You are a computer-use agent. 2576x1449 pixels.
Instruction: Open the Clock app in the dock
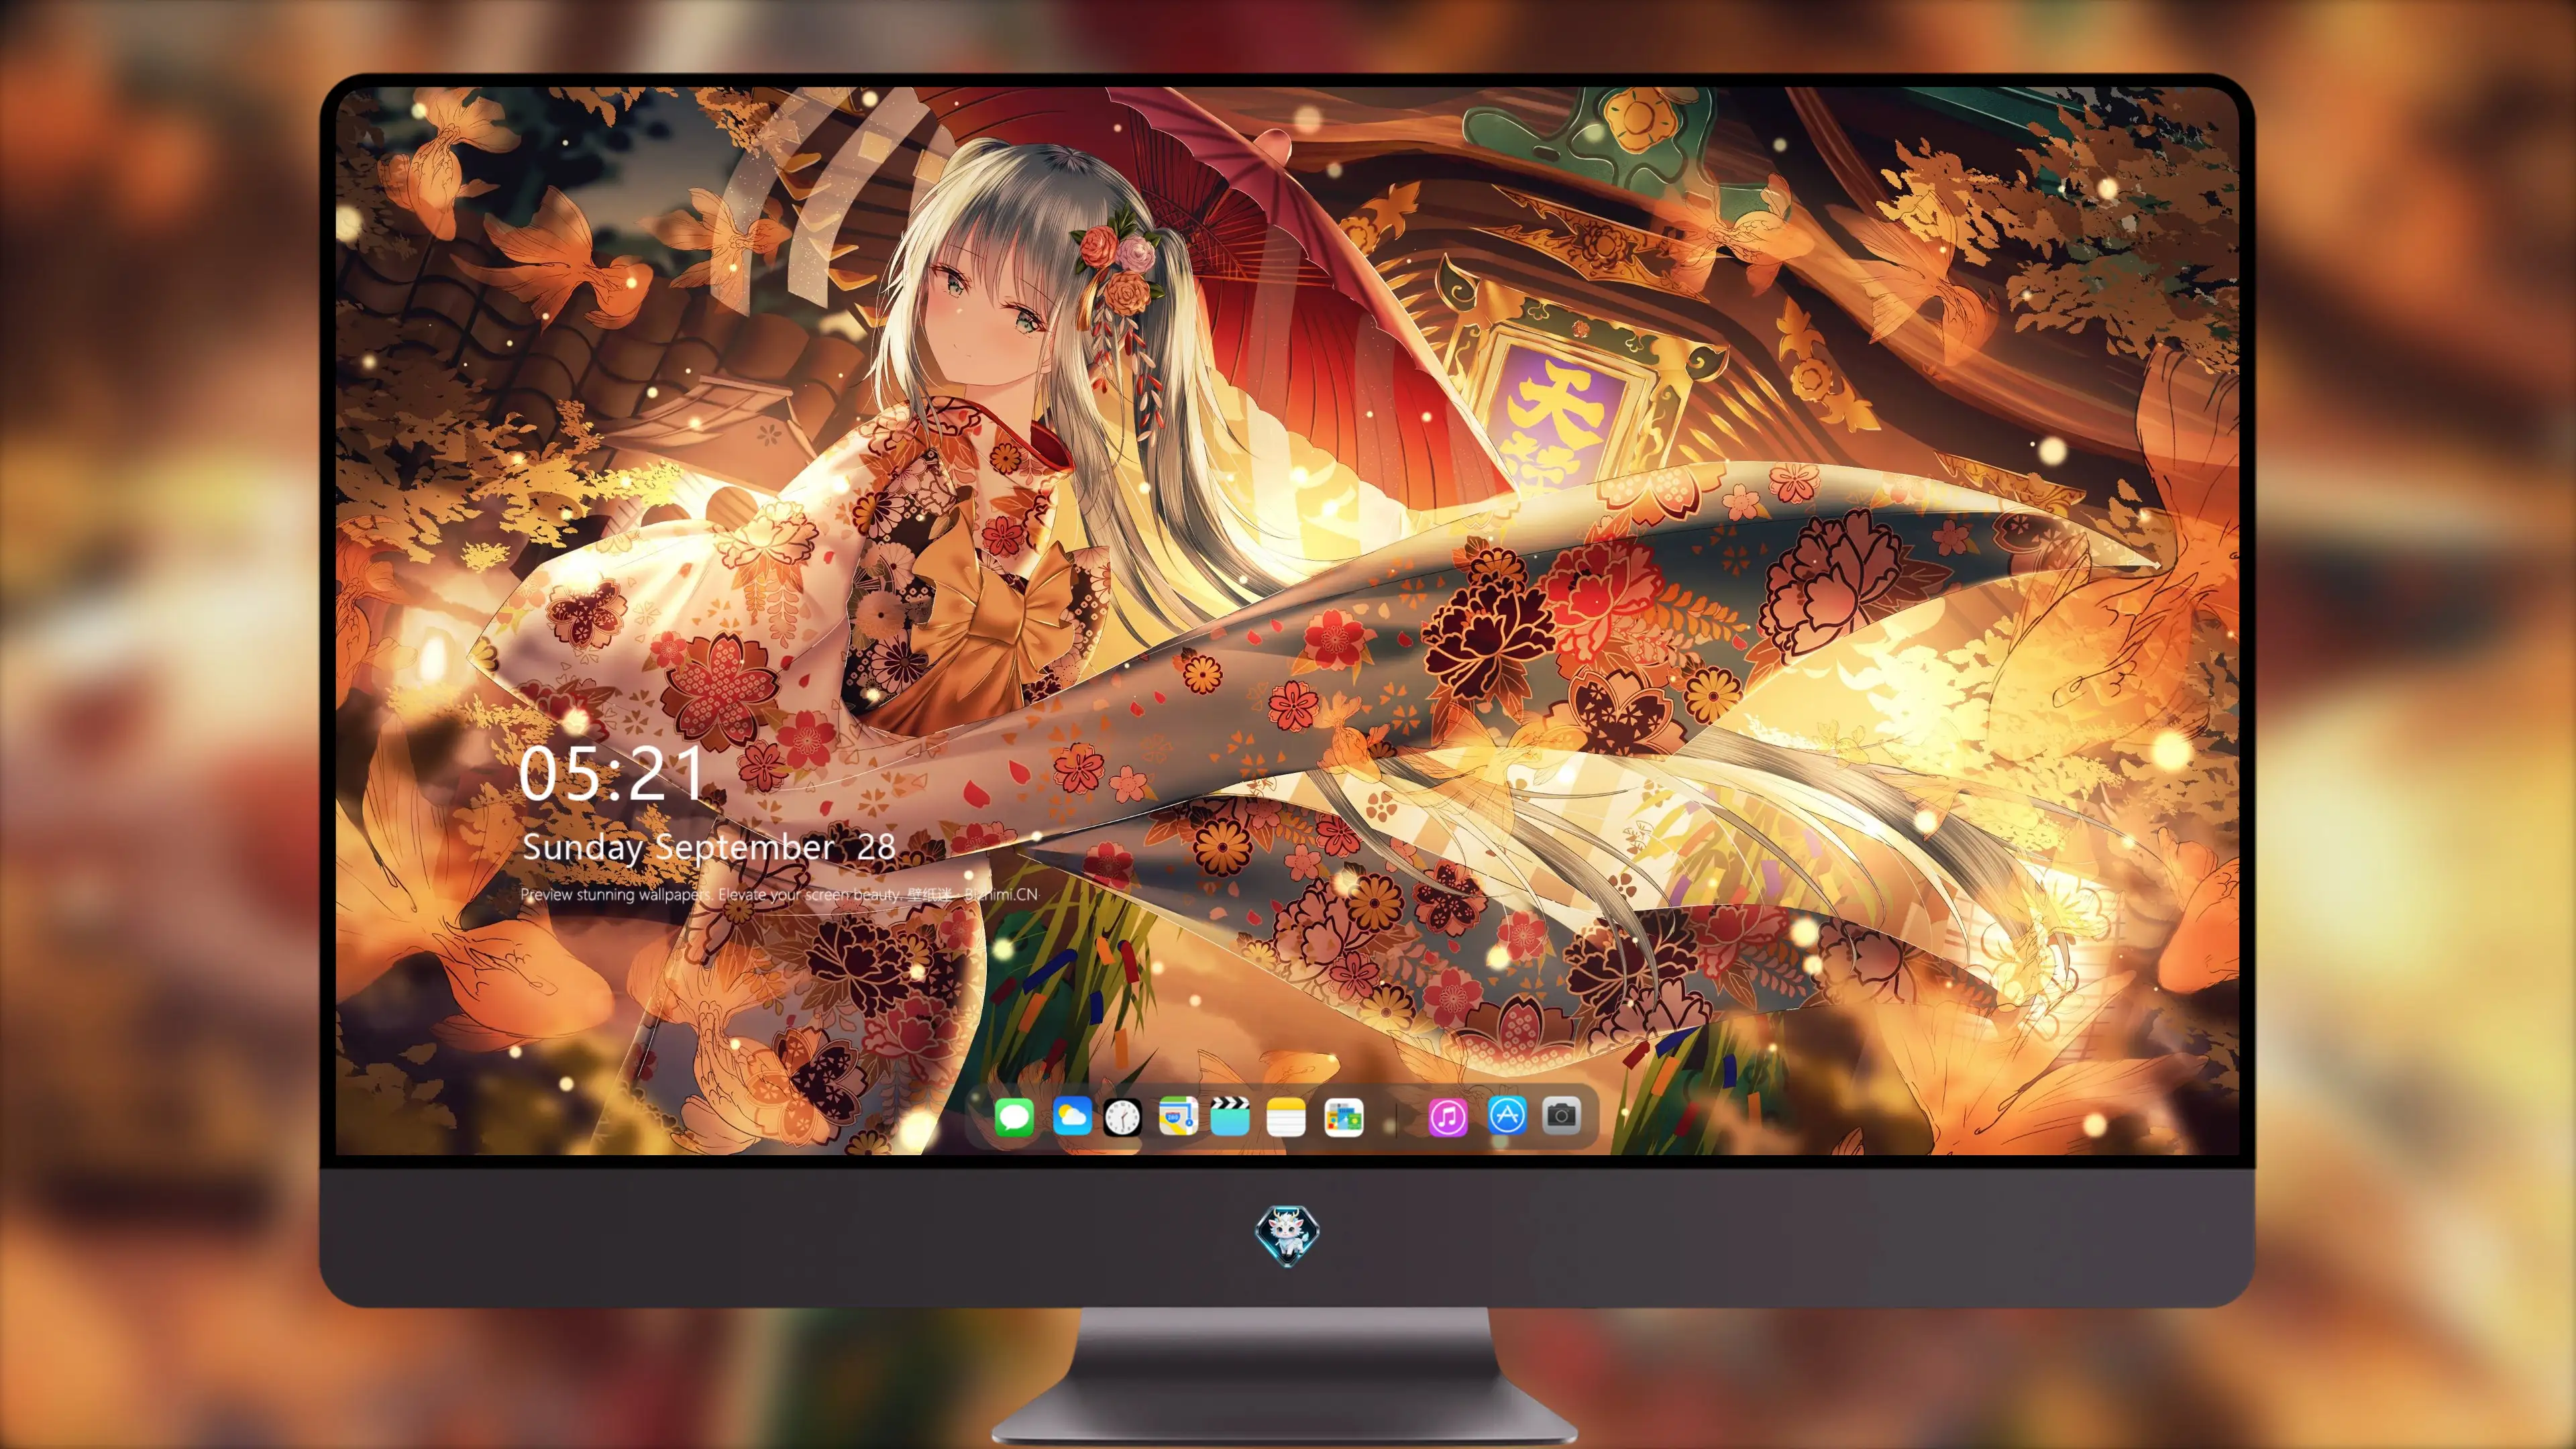(1122, 1116)
